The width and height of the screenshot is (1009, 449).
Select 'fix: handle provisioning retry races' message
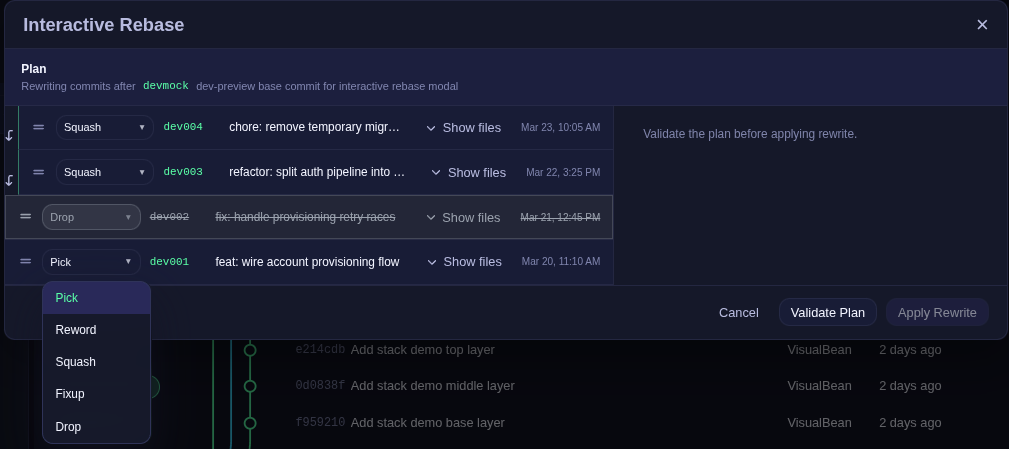(305, 217)
